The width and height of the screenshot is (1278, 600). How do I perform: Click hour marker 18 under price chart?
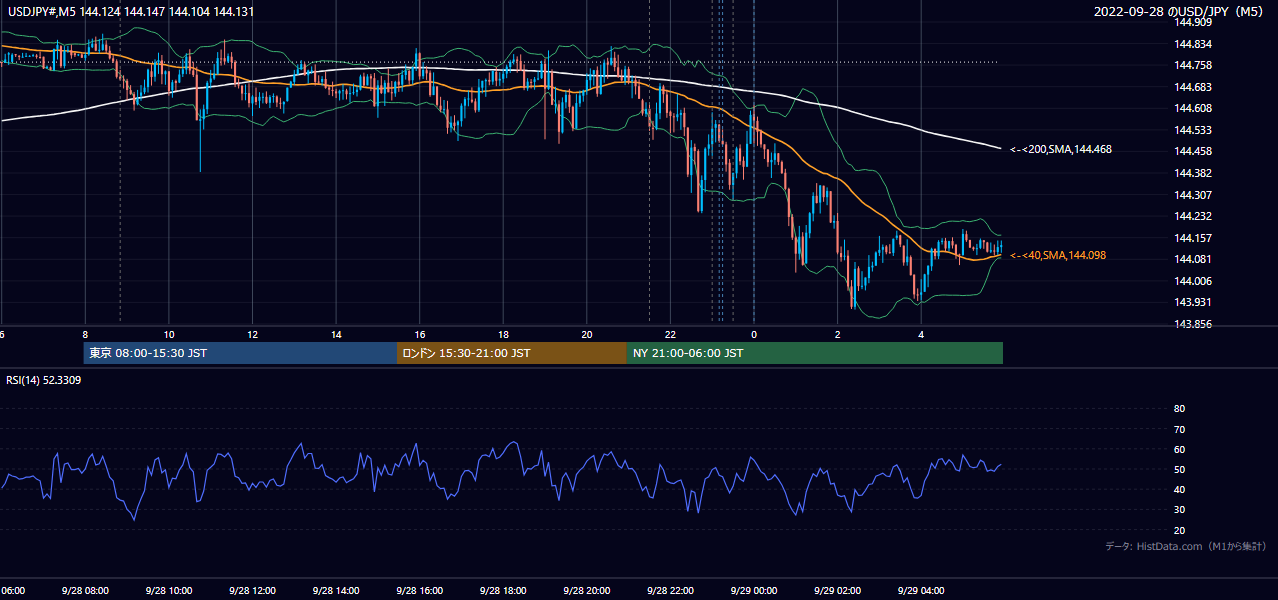click(x=504, y=335)
